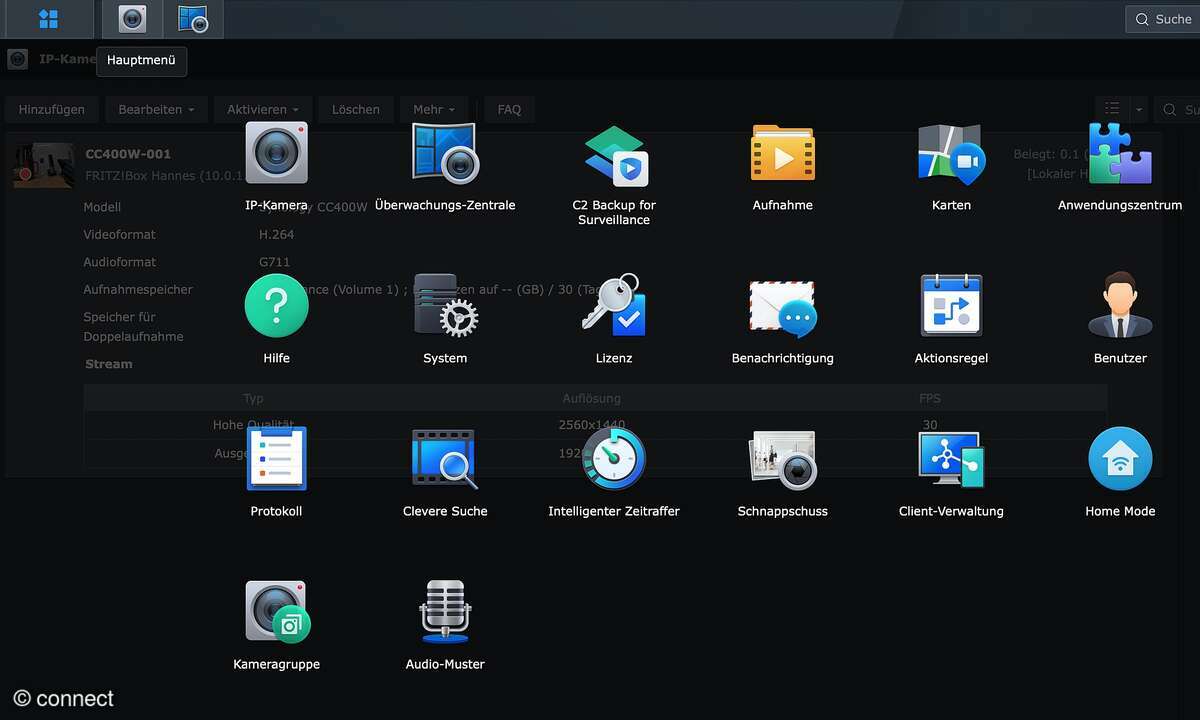Open Lizenz key icon
Screen dimensions: 1200x720
click(614, 307)
